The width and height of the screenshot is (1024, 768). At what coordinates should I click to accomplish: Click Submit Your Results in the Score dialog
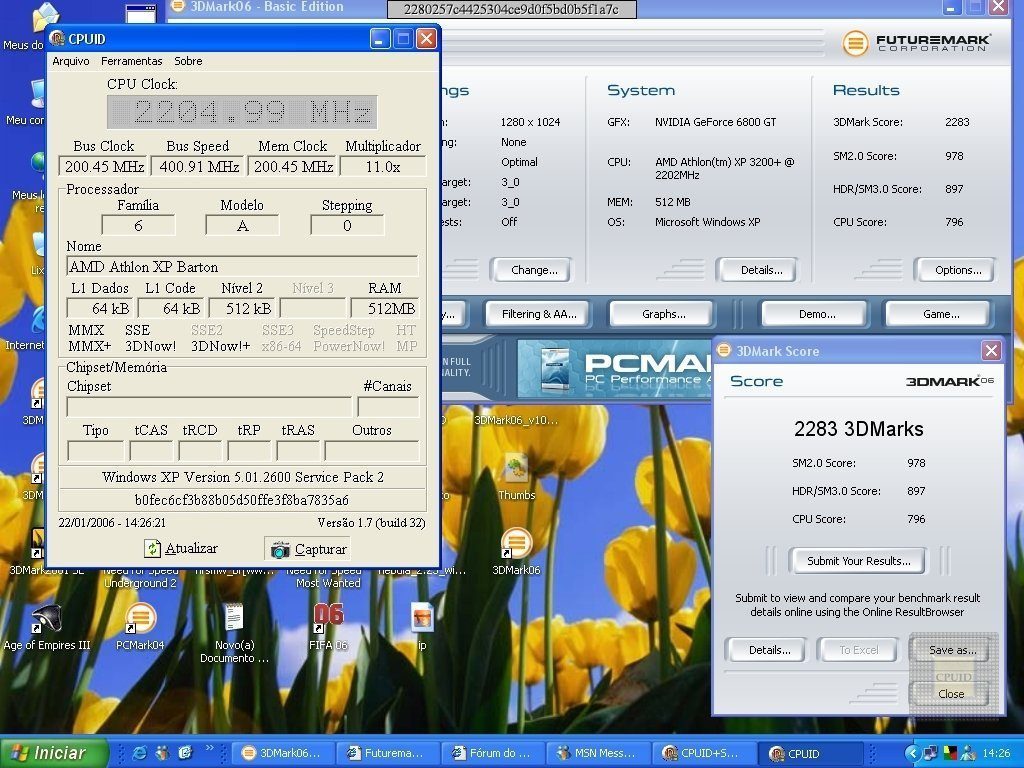[858, 561]
